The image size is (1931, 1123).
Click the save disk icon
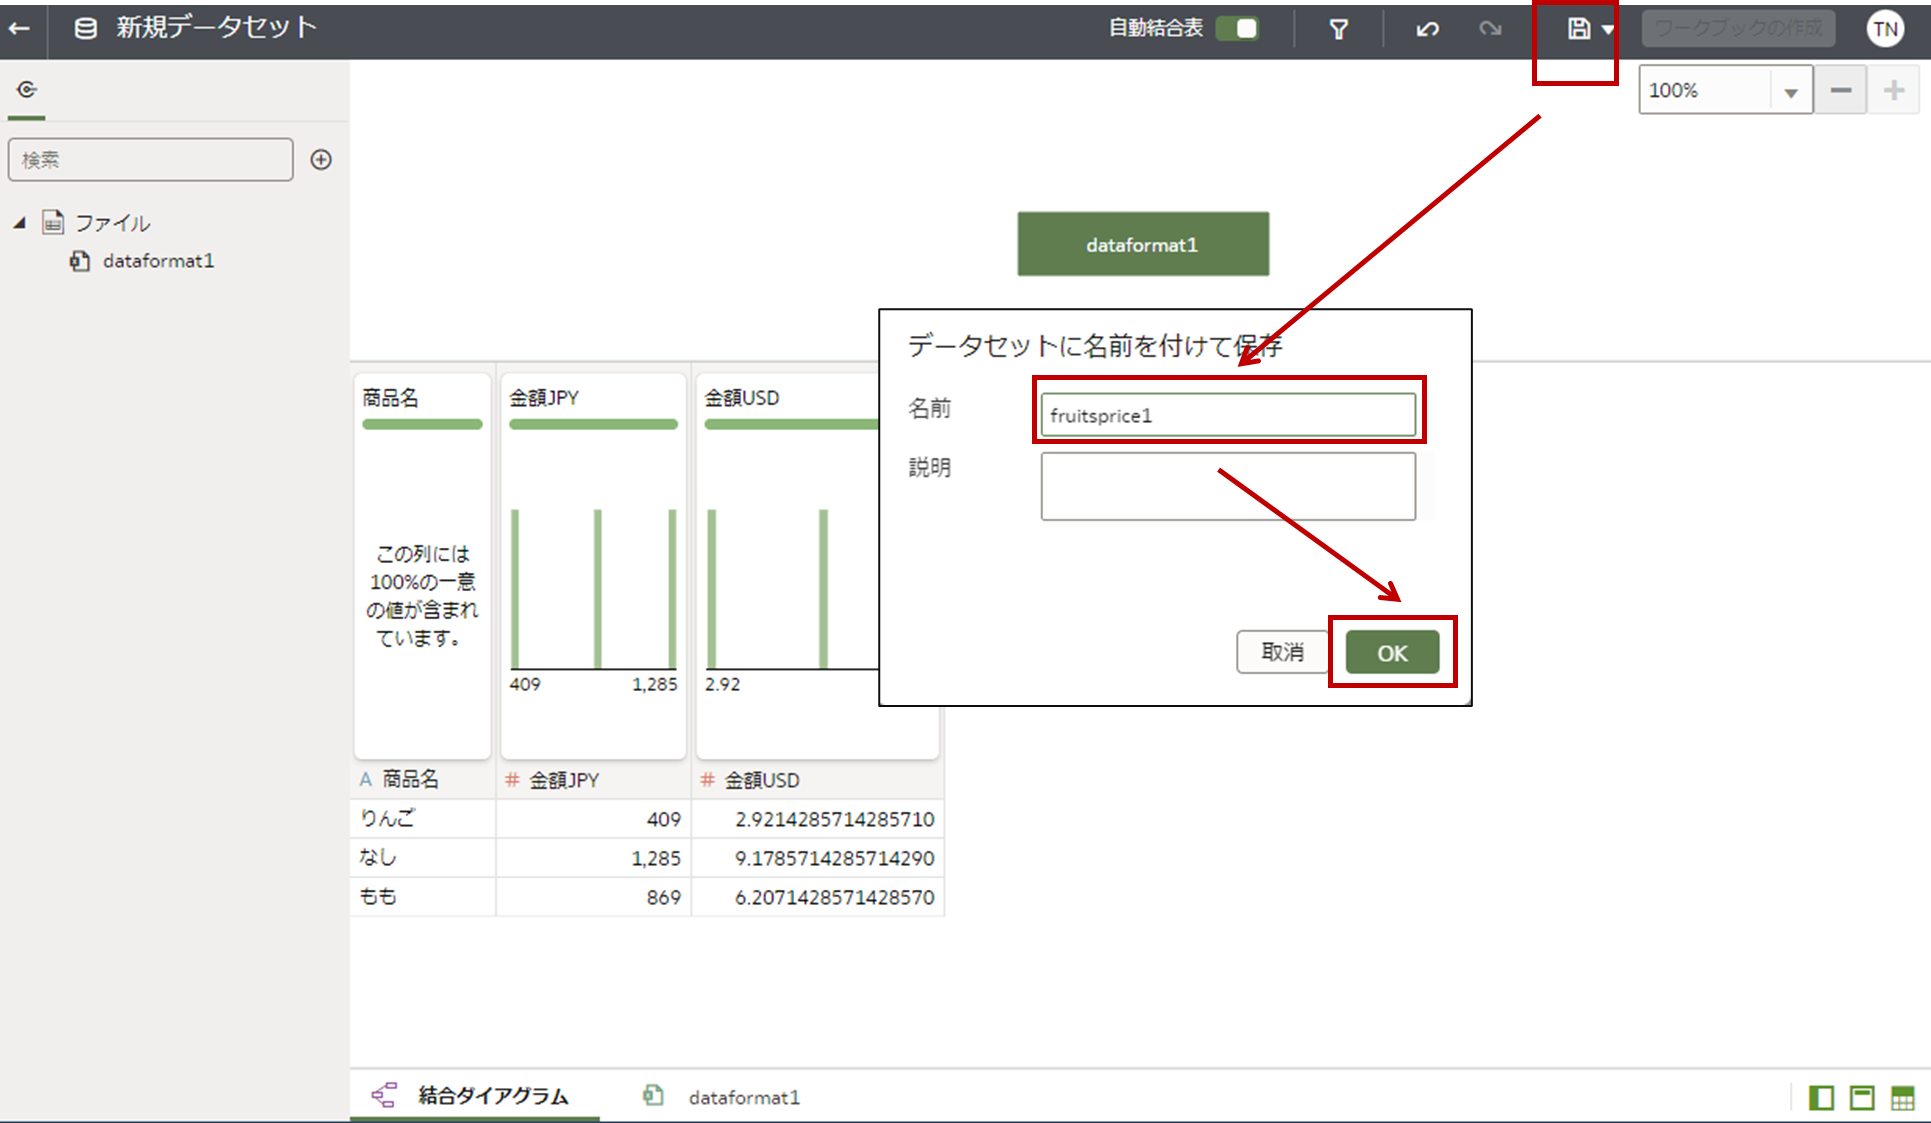(1578, 29)
